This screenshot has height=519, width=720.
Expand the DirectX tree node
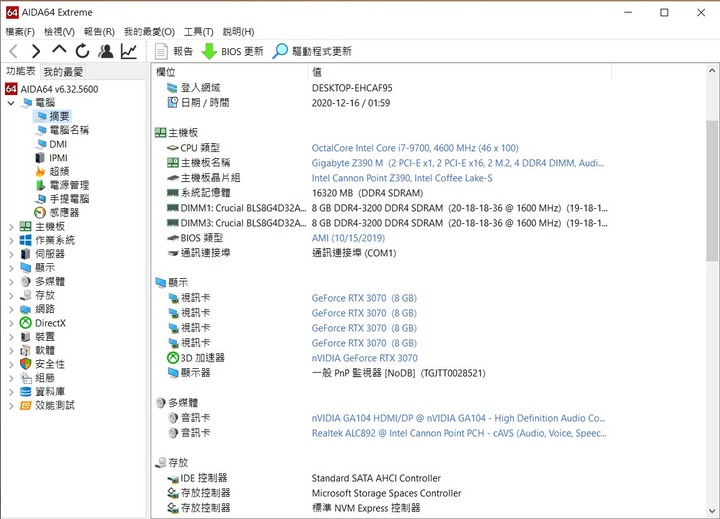click(x=11, y=323)
